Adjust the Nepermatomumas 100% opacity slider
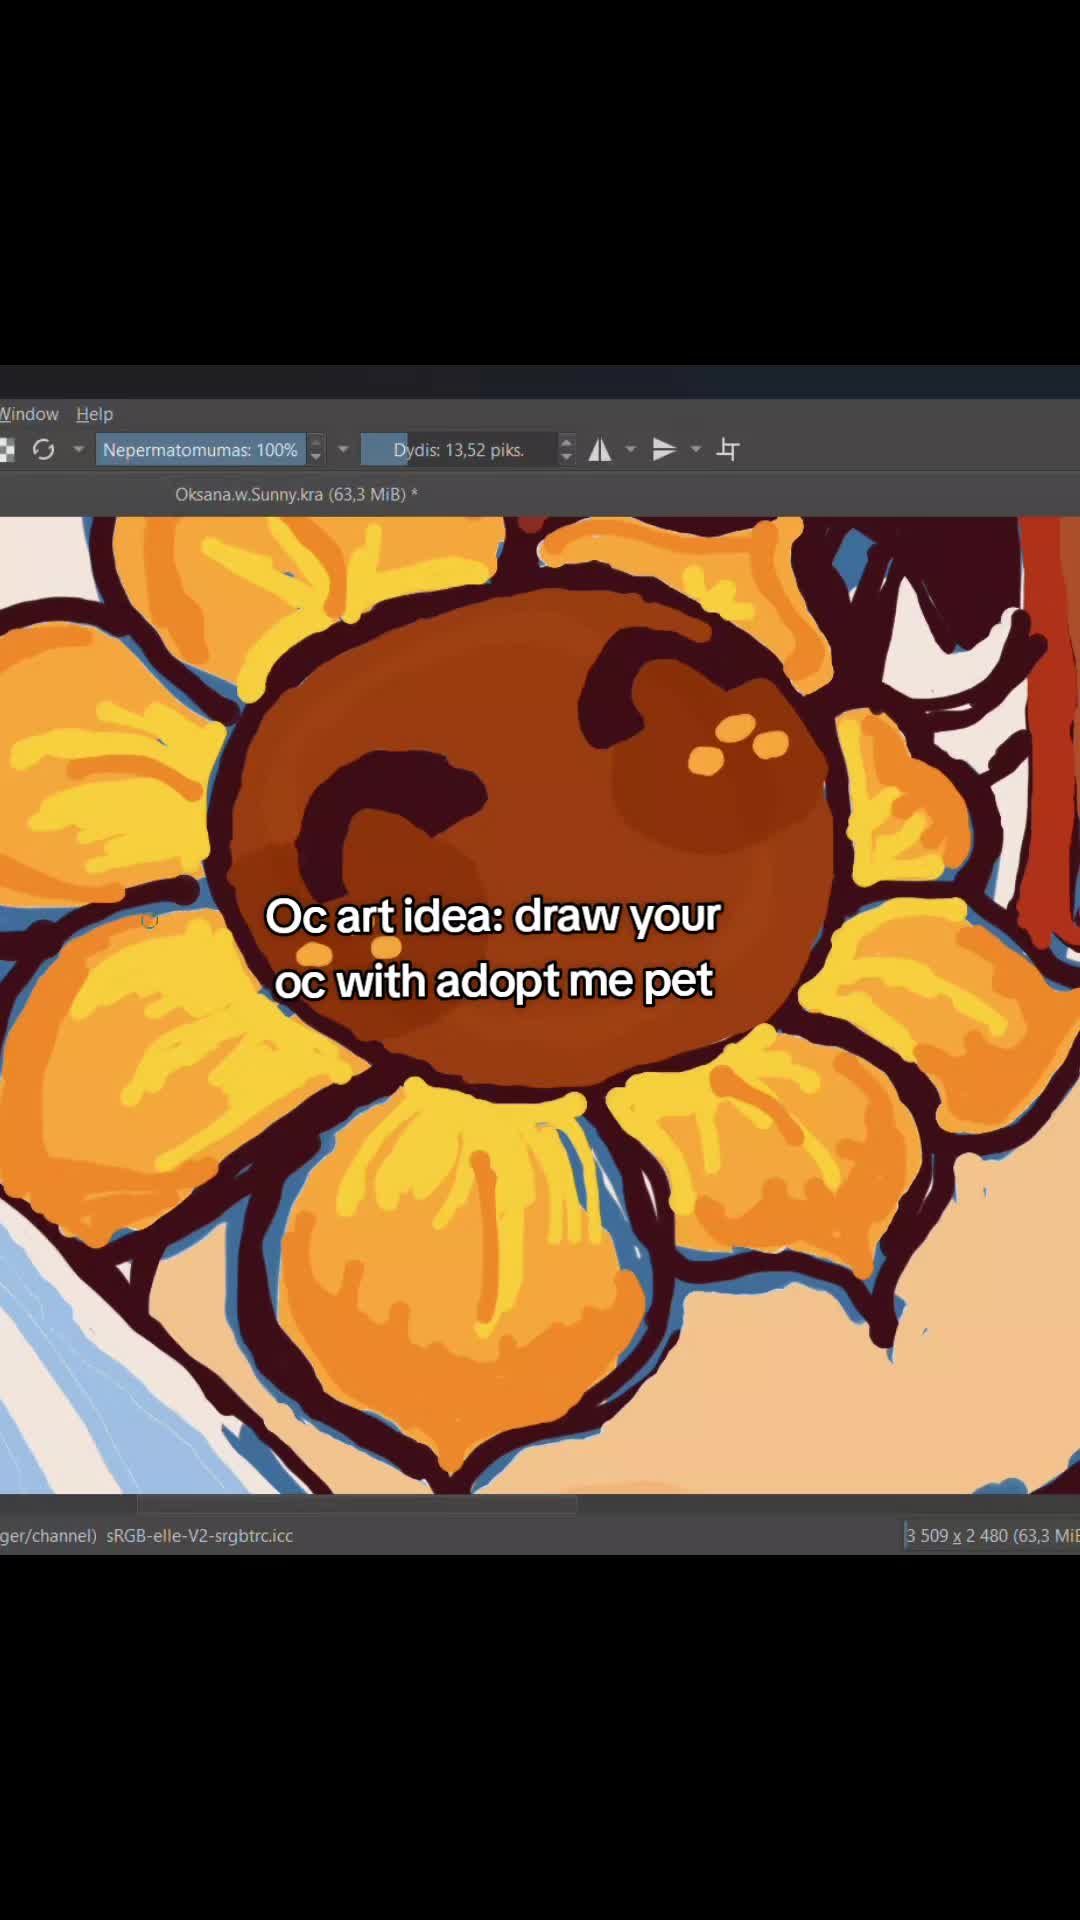This screenshot has width=1080, height=1920. click(200, 450)
